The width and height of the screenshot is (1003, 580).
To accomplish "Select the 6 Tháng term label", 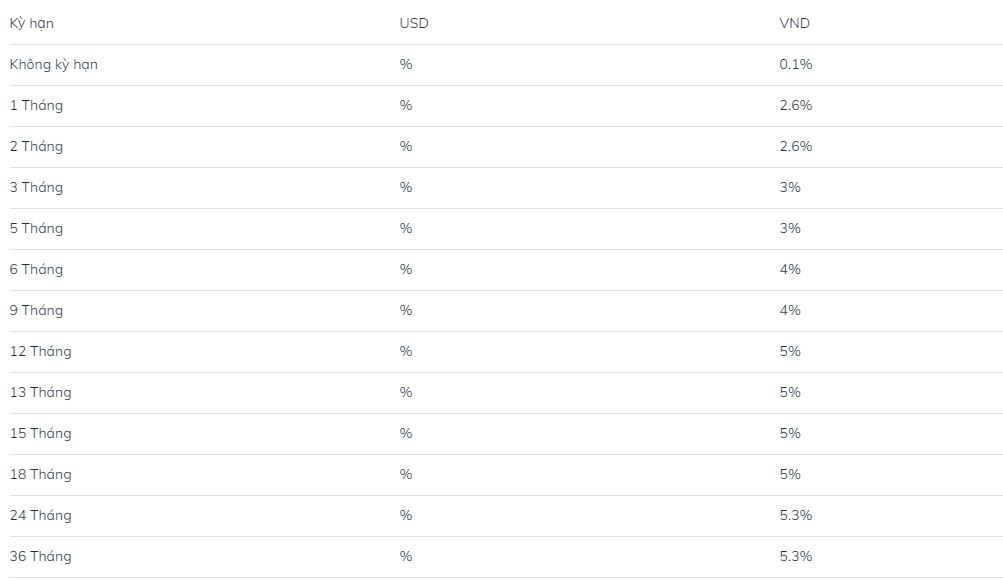I will (36, 269).
